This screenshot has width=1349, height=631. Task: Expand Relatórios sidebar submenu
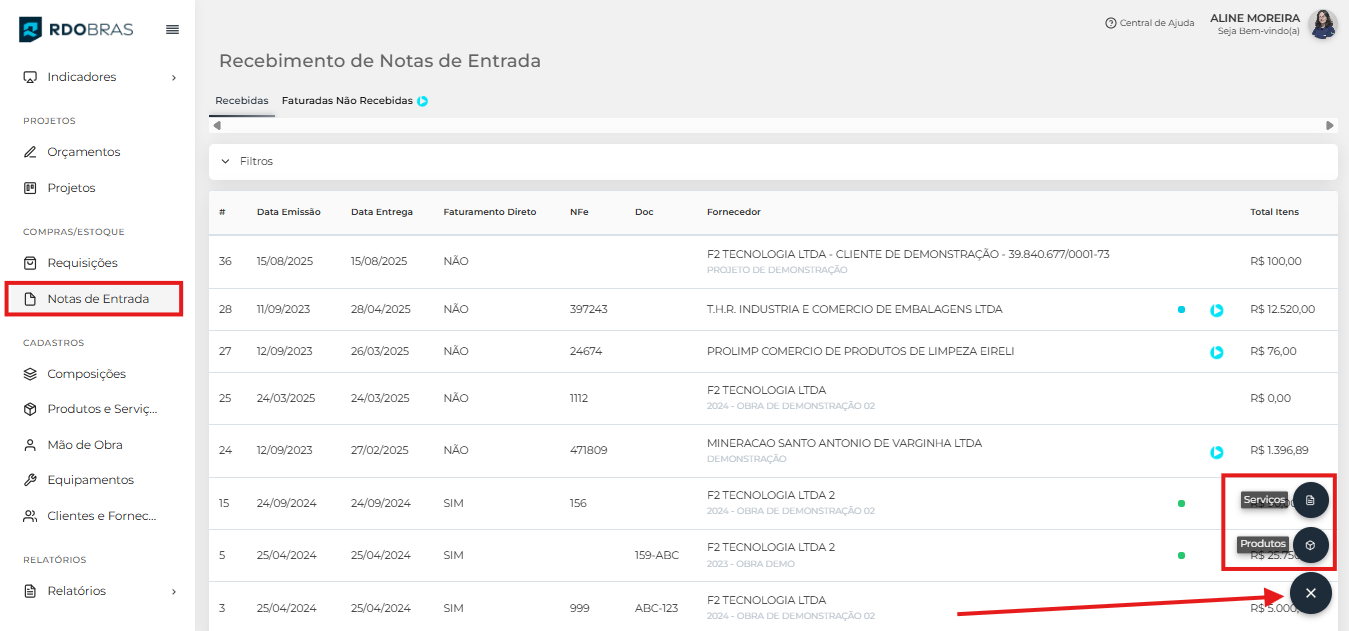[173, 591]
